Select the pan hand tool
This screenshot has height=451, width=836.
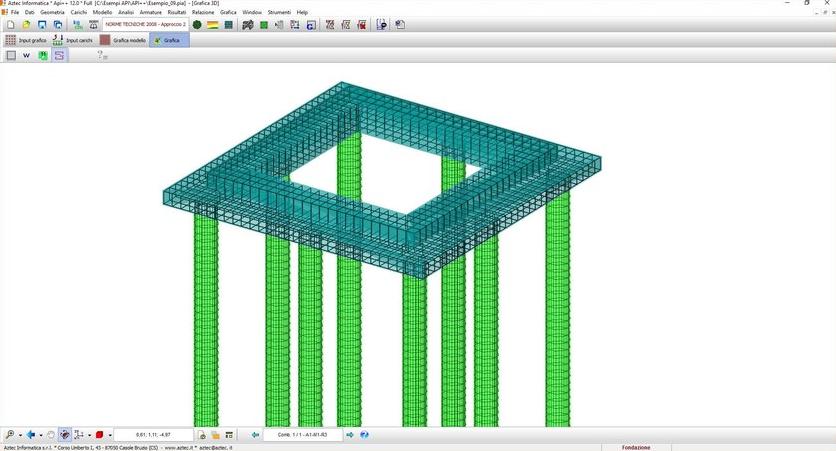(51, 435)
